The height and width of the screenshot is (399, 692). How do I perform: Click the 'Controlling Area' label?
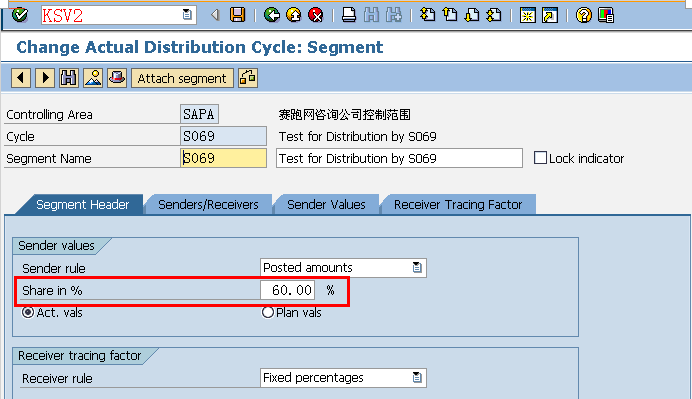tap(49, 115)
